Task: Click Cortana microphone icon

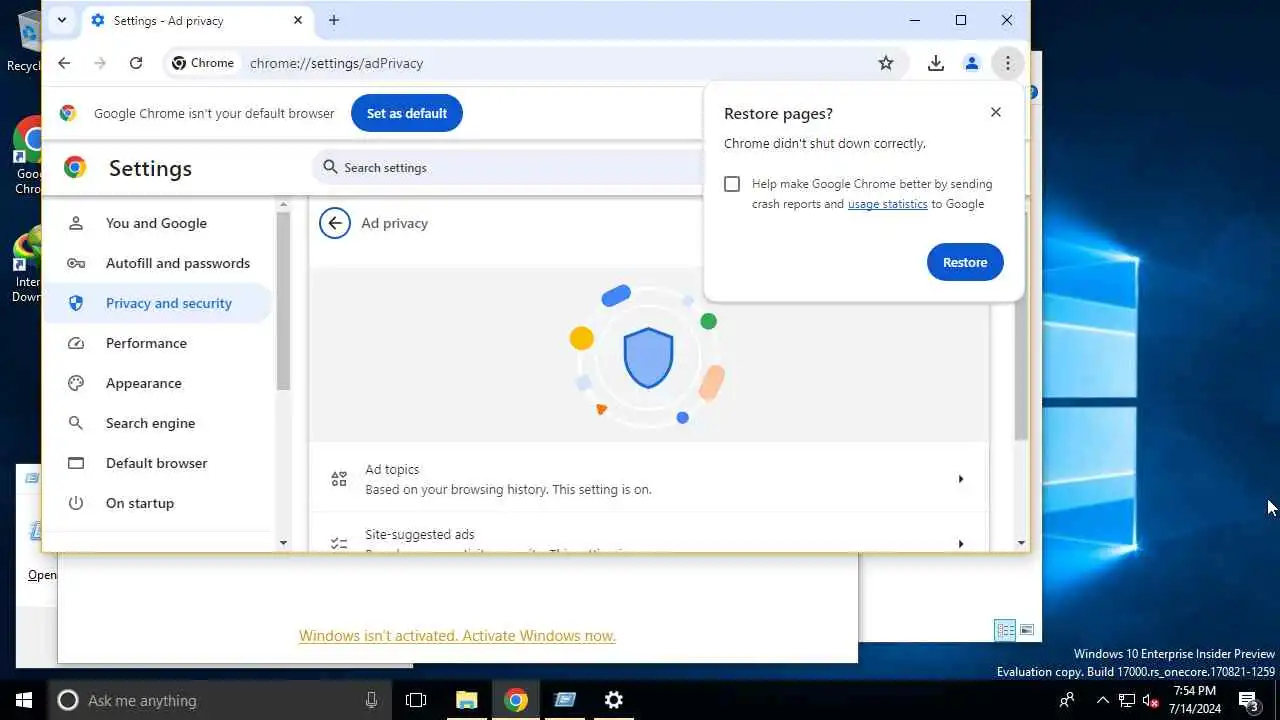Action: [371, 700]
